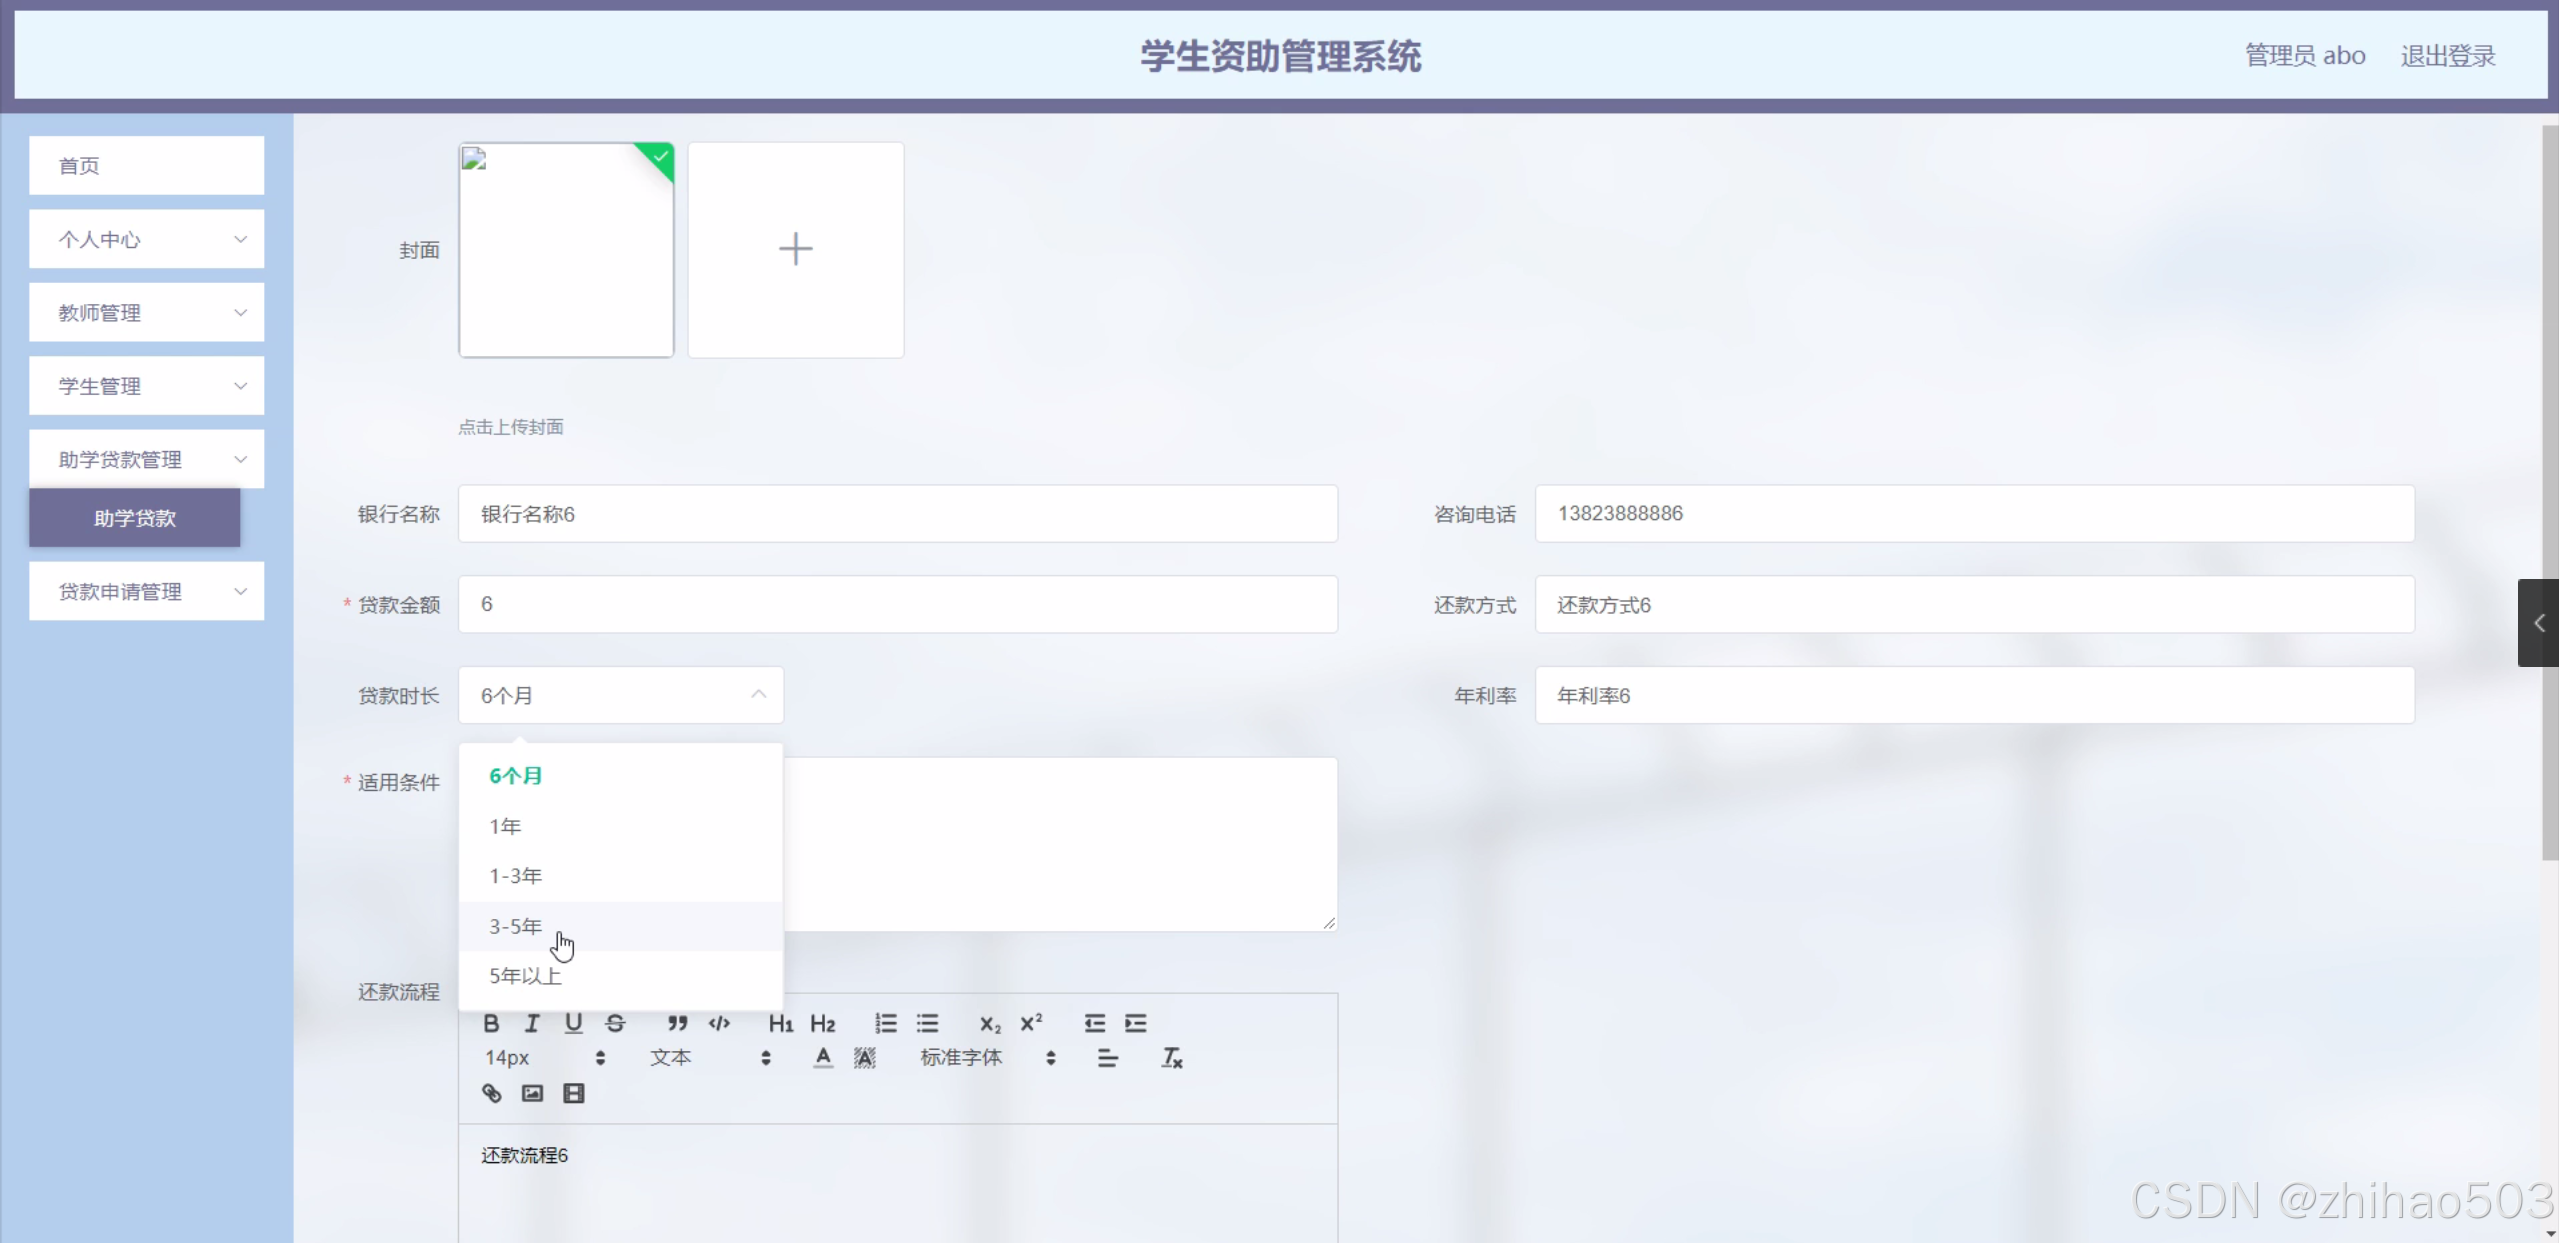Expand the 教师管理 sidebar menu
2559x1243 pixels.
(147, 313)
